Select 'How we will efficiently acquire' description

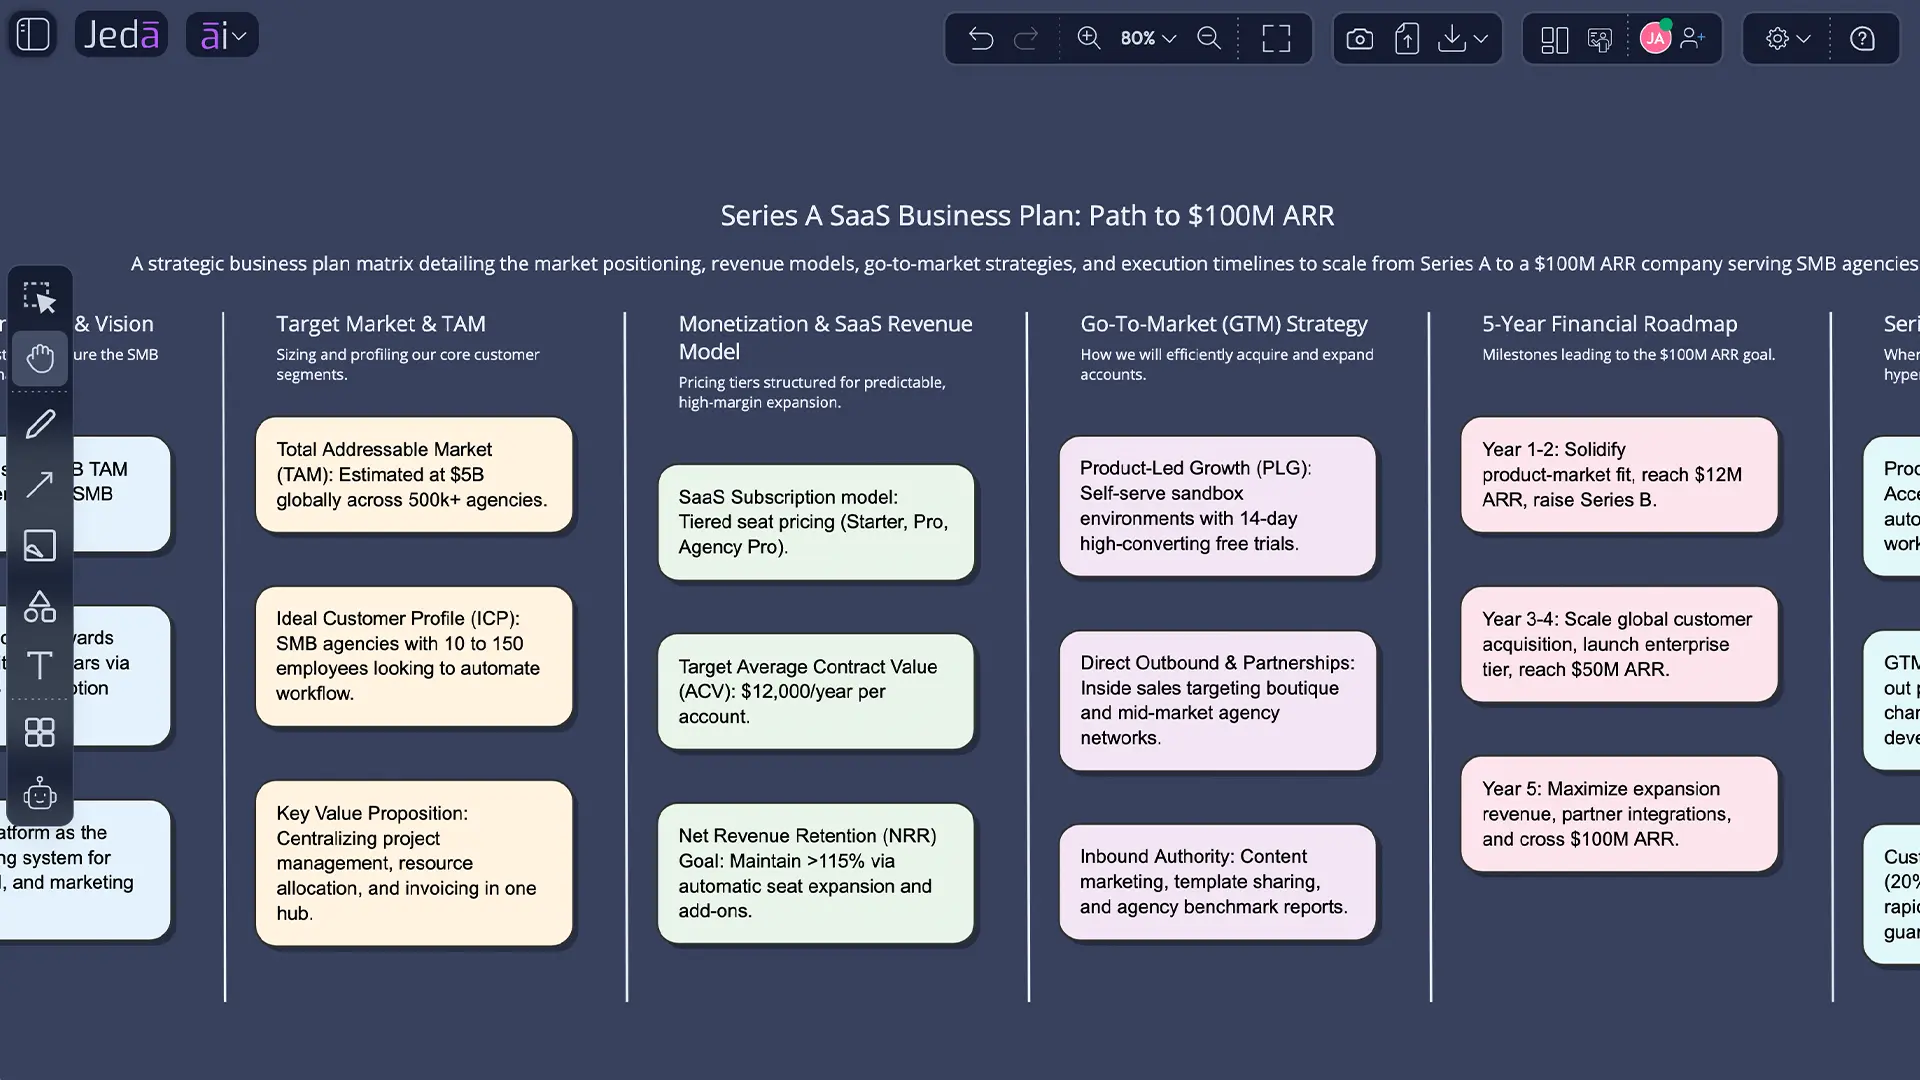click(x=1227, y=364)
